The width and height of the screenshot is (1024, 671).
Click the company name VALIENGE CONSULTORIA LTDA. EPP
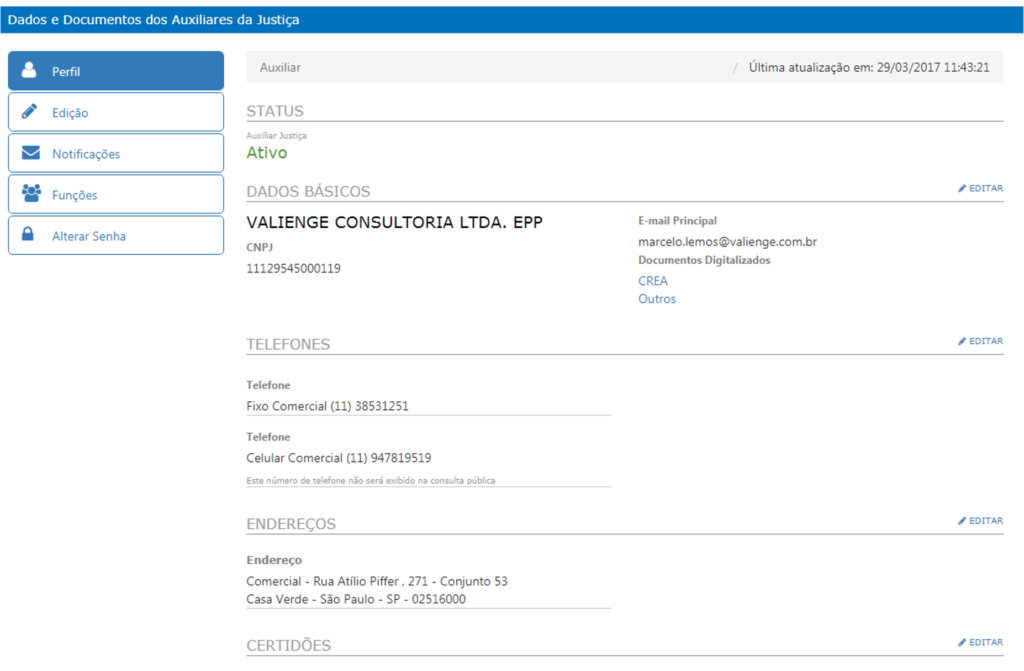394,222
